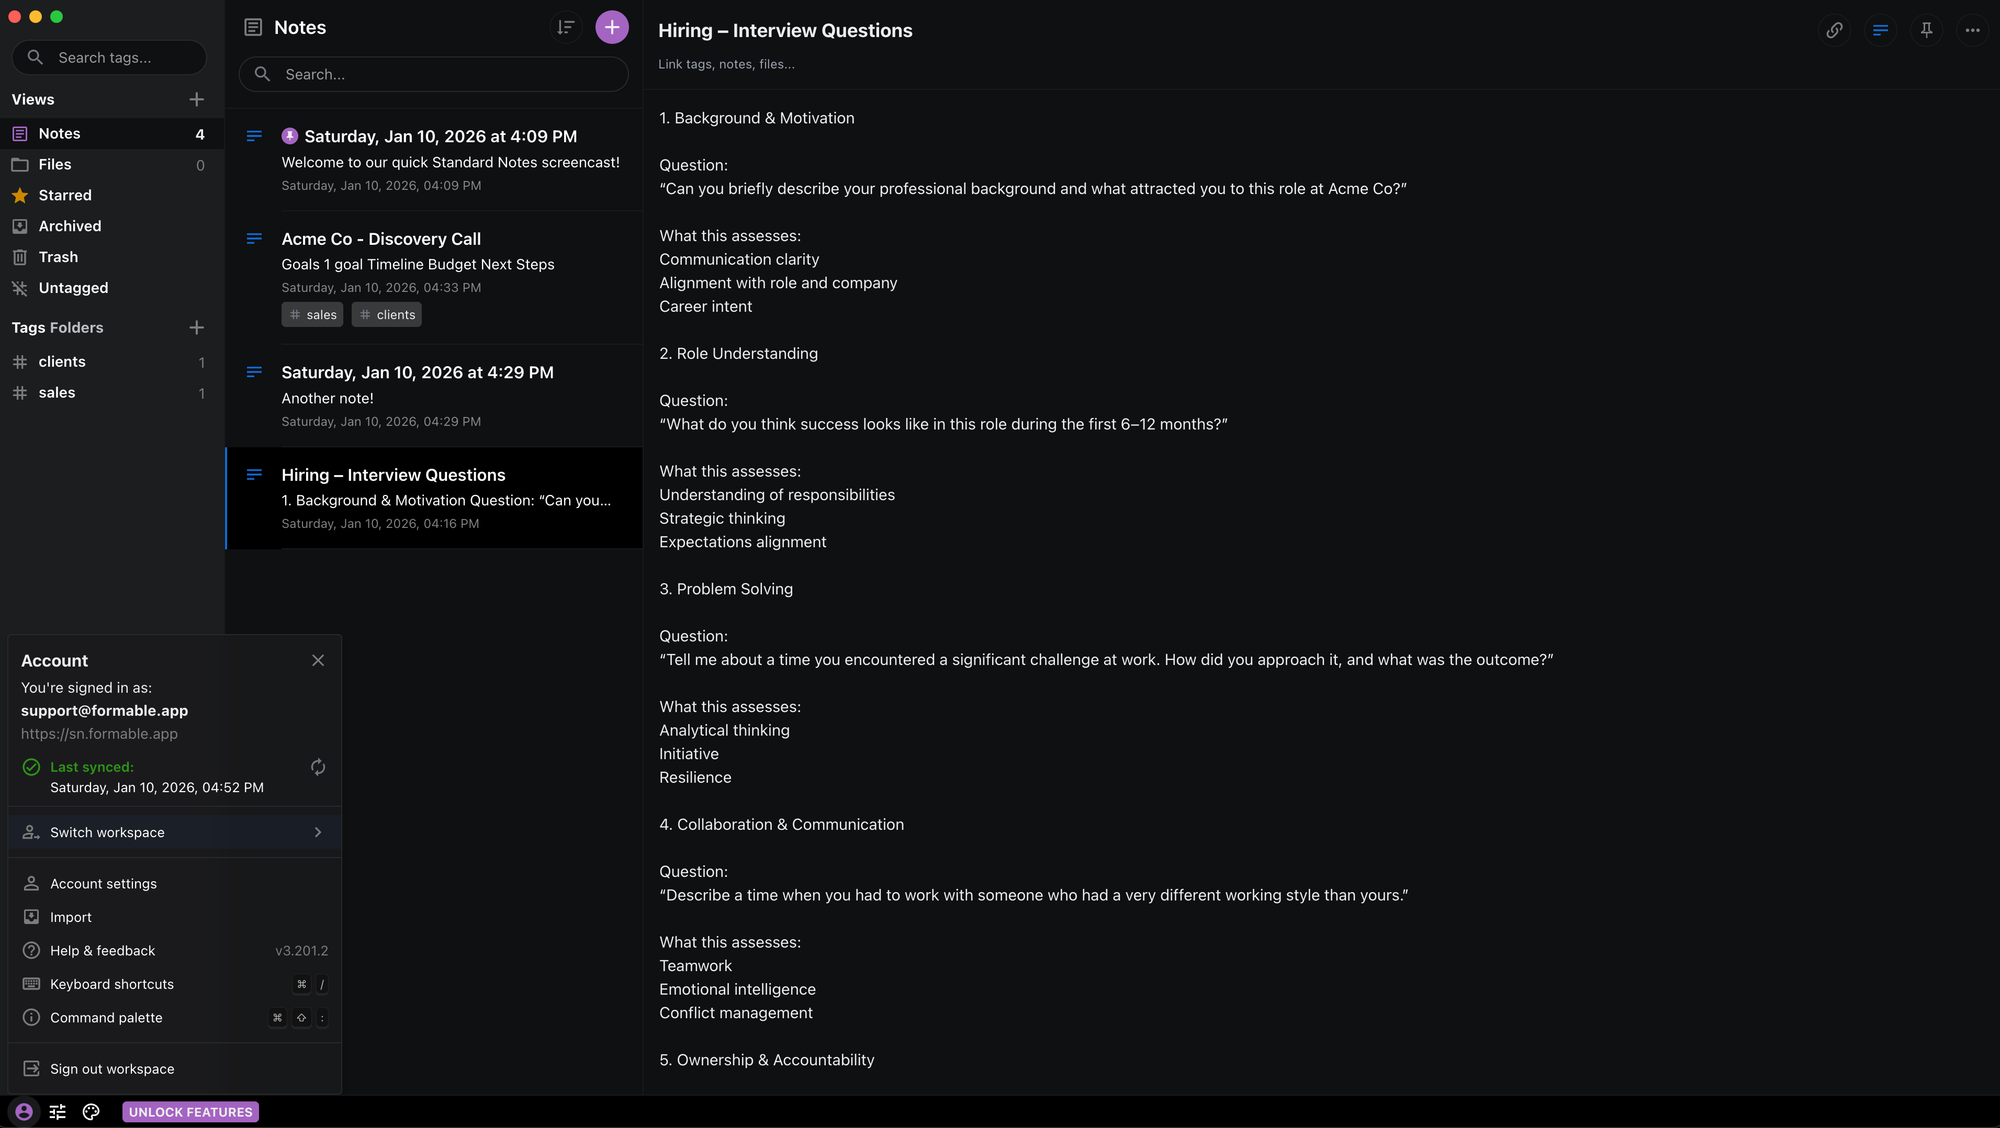Screen dimensions: 2000x1128
Task: Open the note linking panel via link icon
Action: (1834, 30)
